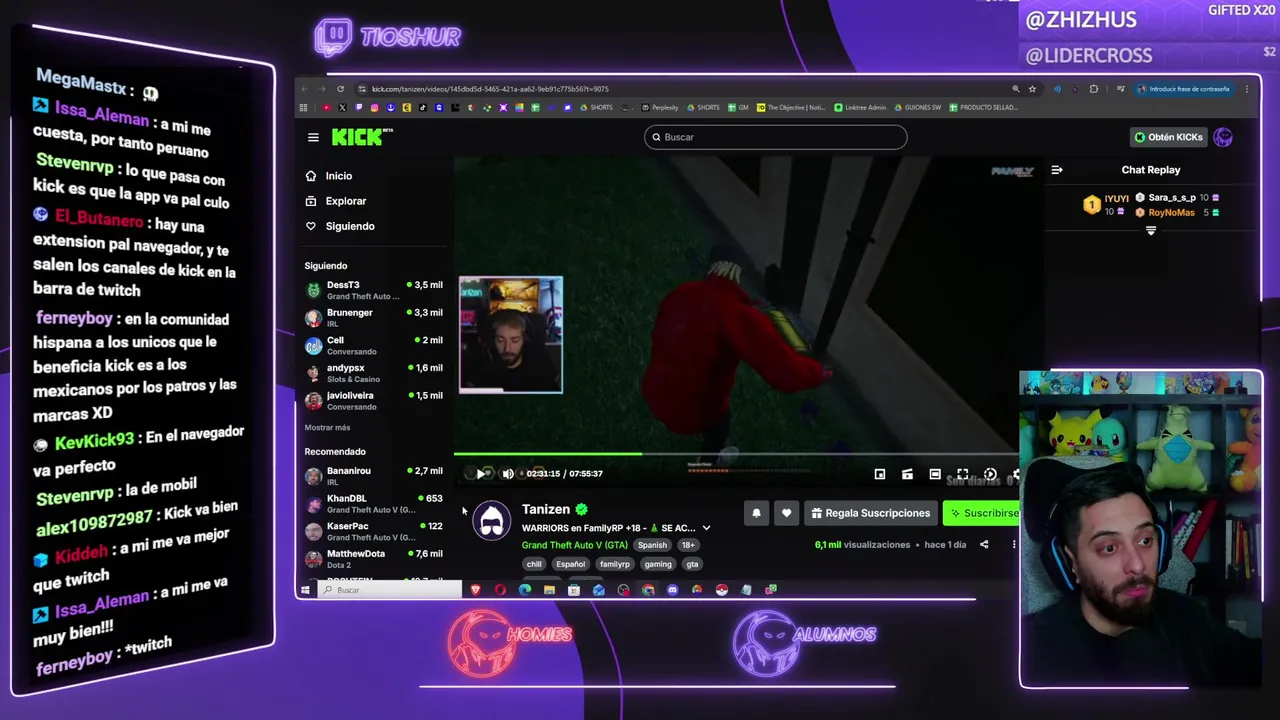Screen dimensions: 1280x720
Task: Open the browser three-dot menu
Action: point(1246,89)
